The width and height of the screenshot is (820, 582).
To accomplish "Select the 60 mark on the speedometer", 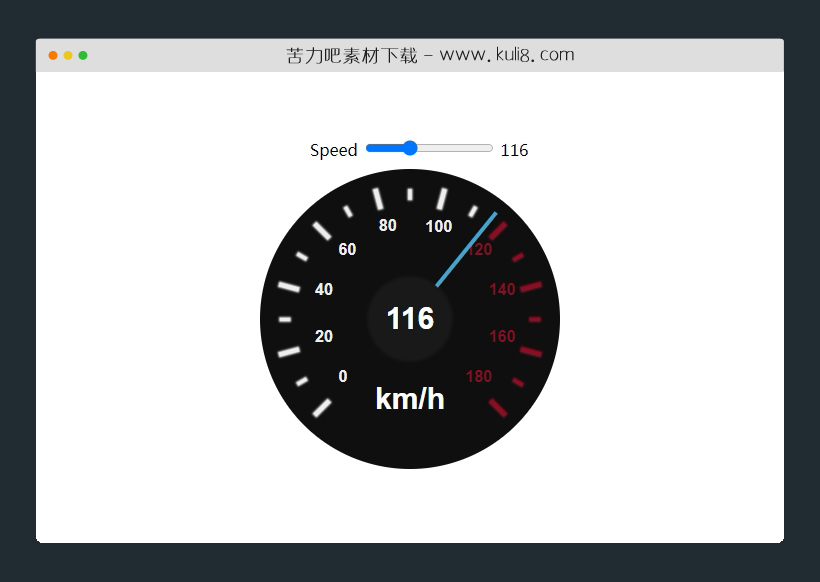I will [x=347, y=249].
